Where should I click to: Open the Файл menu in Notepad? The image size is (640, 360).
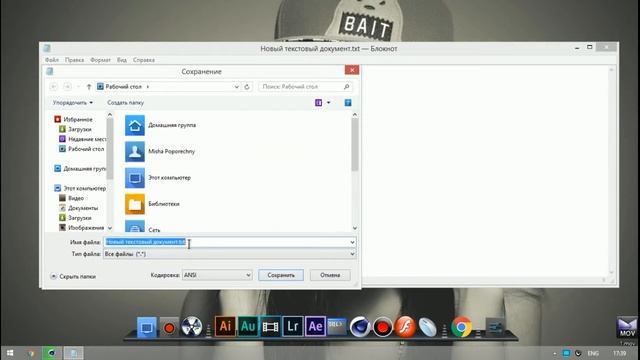52,60
